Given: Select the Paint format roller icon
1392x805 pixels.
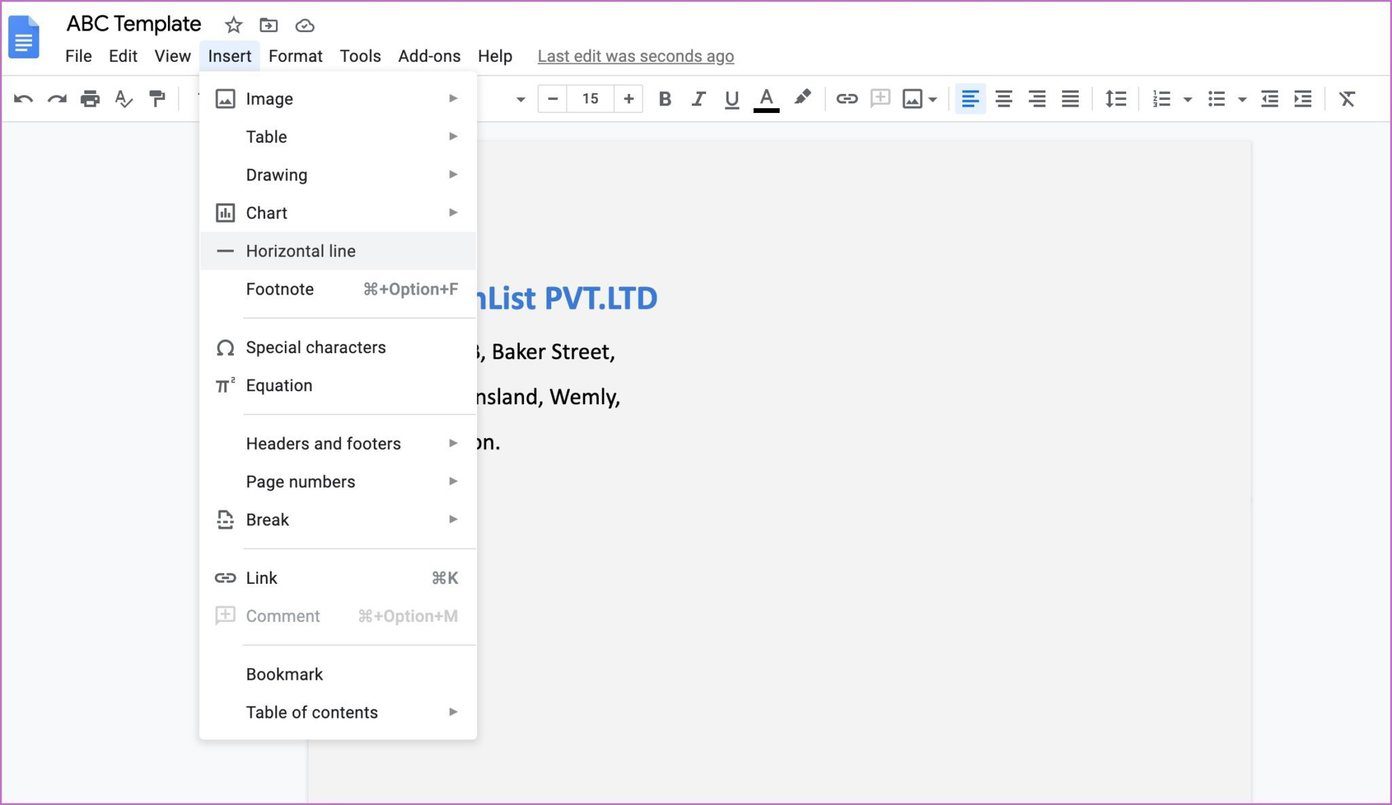Looking at the screenshot, I should click(157, 98).
